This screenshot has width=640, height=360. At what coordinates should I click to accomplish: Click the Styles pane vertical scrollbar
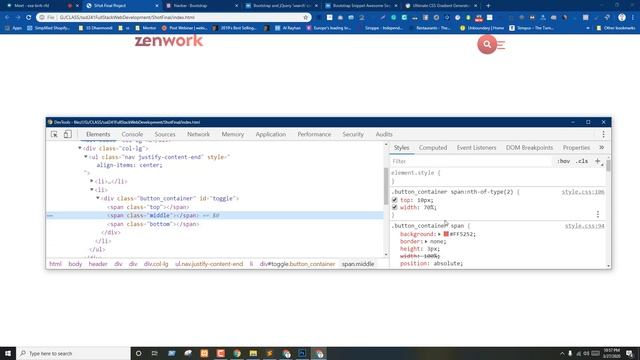pos(609,166)
